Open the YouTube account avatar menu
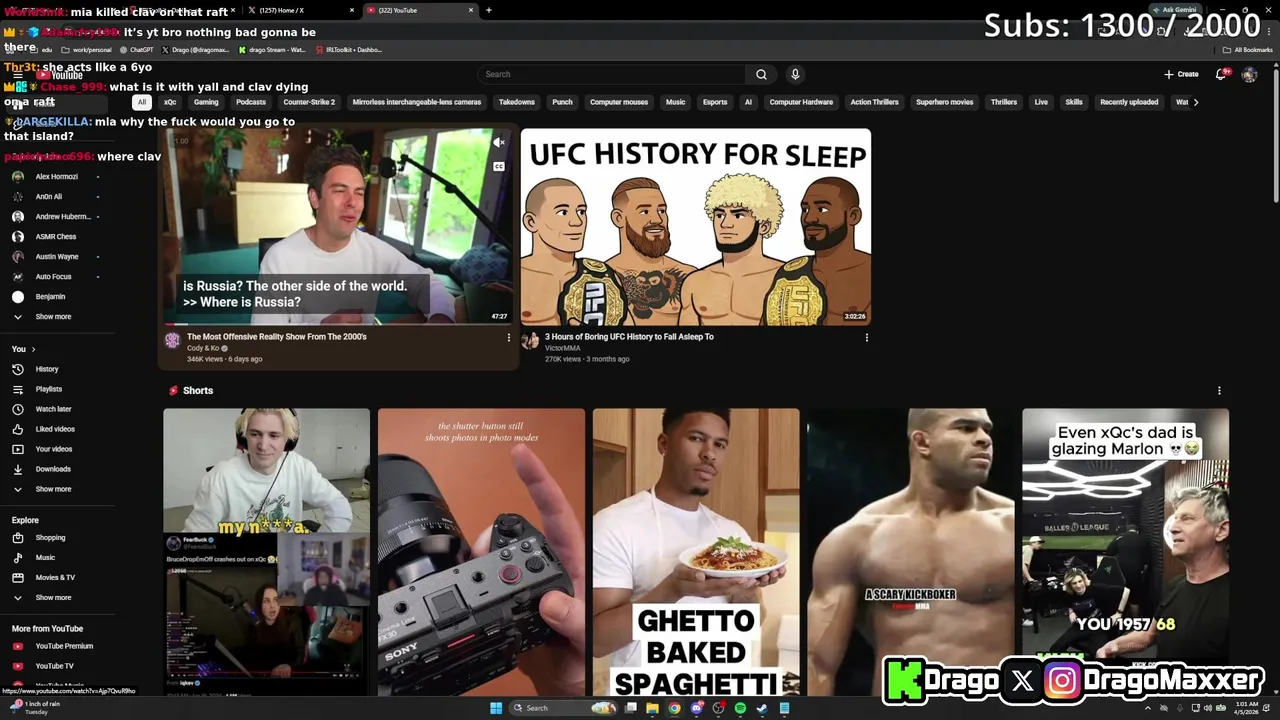The height and width of the screenshot is (720, 1280). tap(1249, 74)
